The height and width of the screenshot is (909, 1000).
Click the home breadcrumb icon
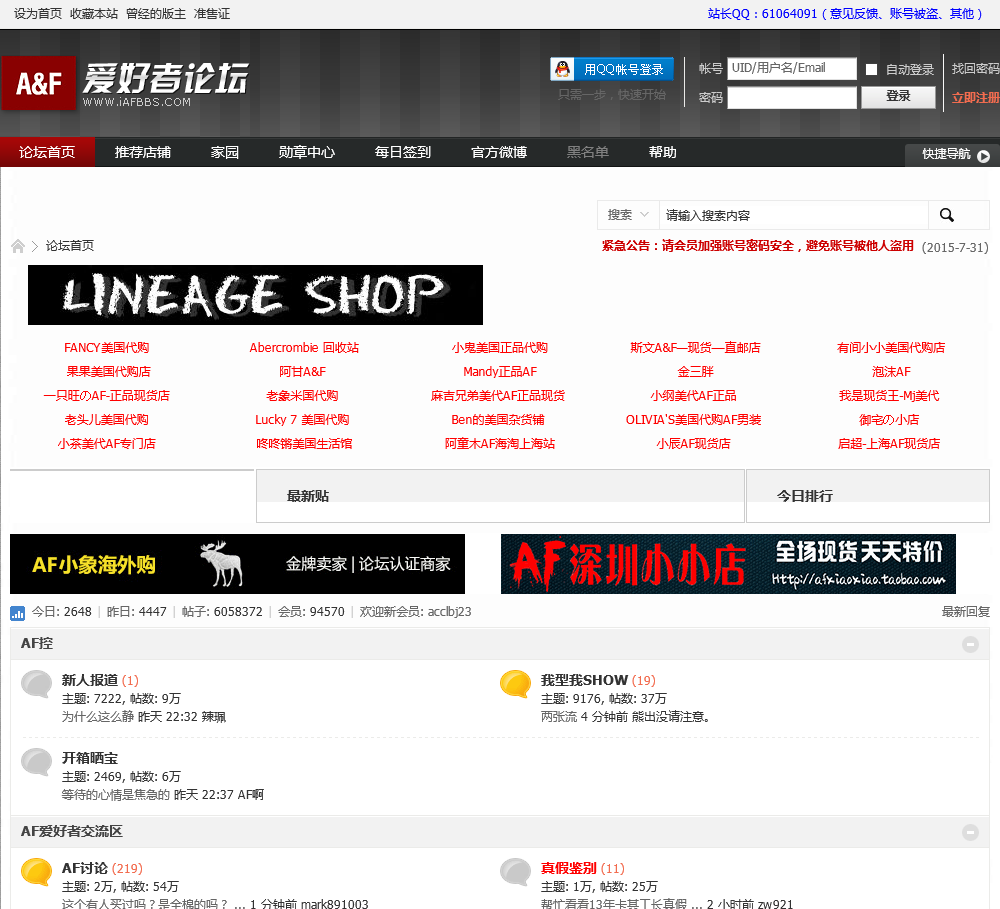(18, 246)
